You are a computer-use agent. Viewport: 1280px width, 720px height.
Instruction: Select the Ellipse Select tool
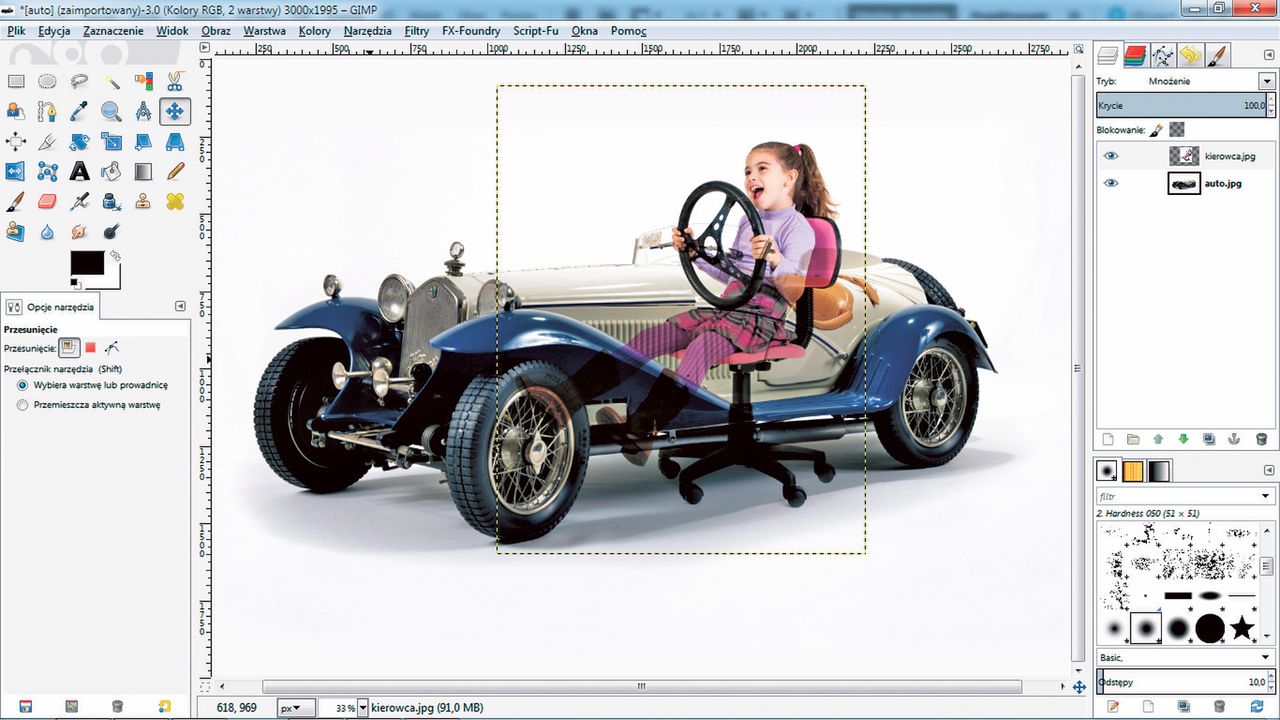[x=47, y=82]
